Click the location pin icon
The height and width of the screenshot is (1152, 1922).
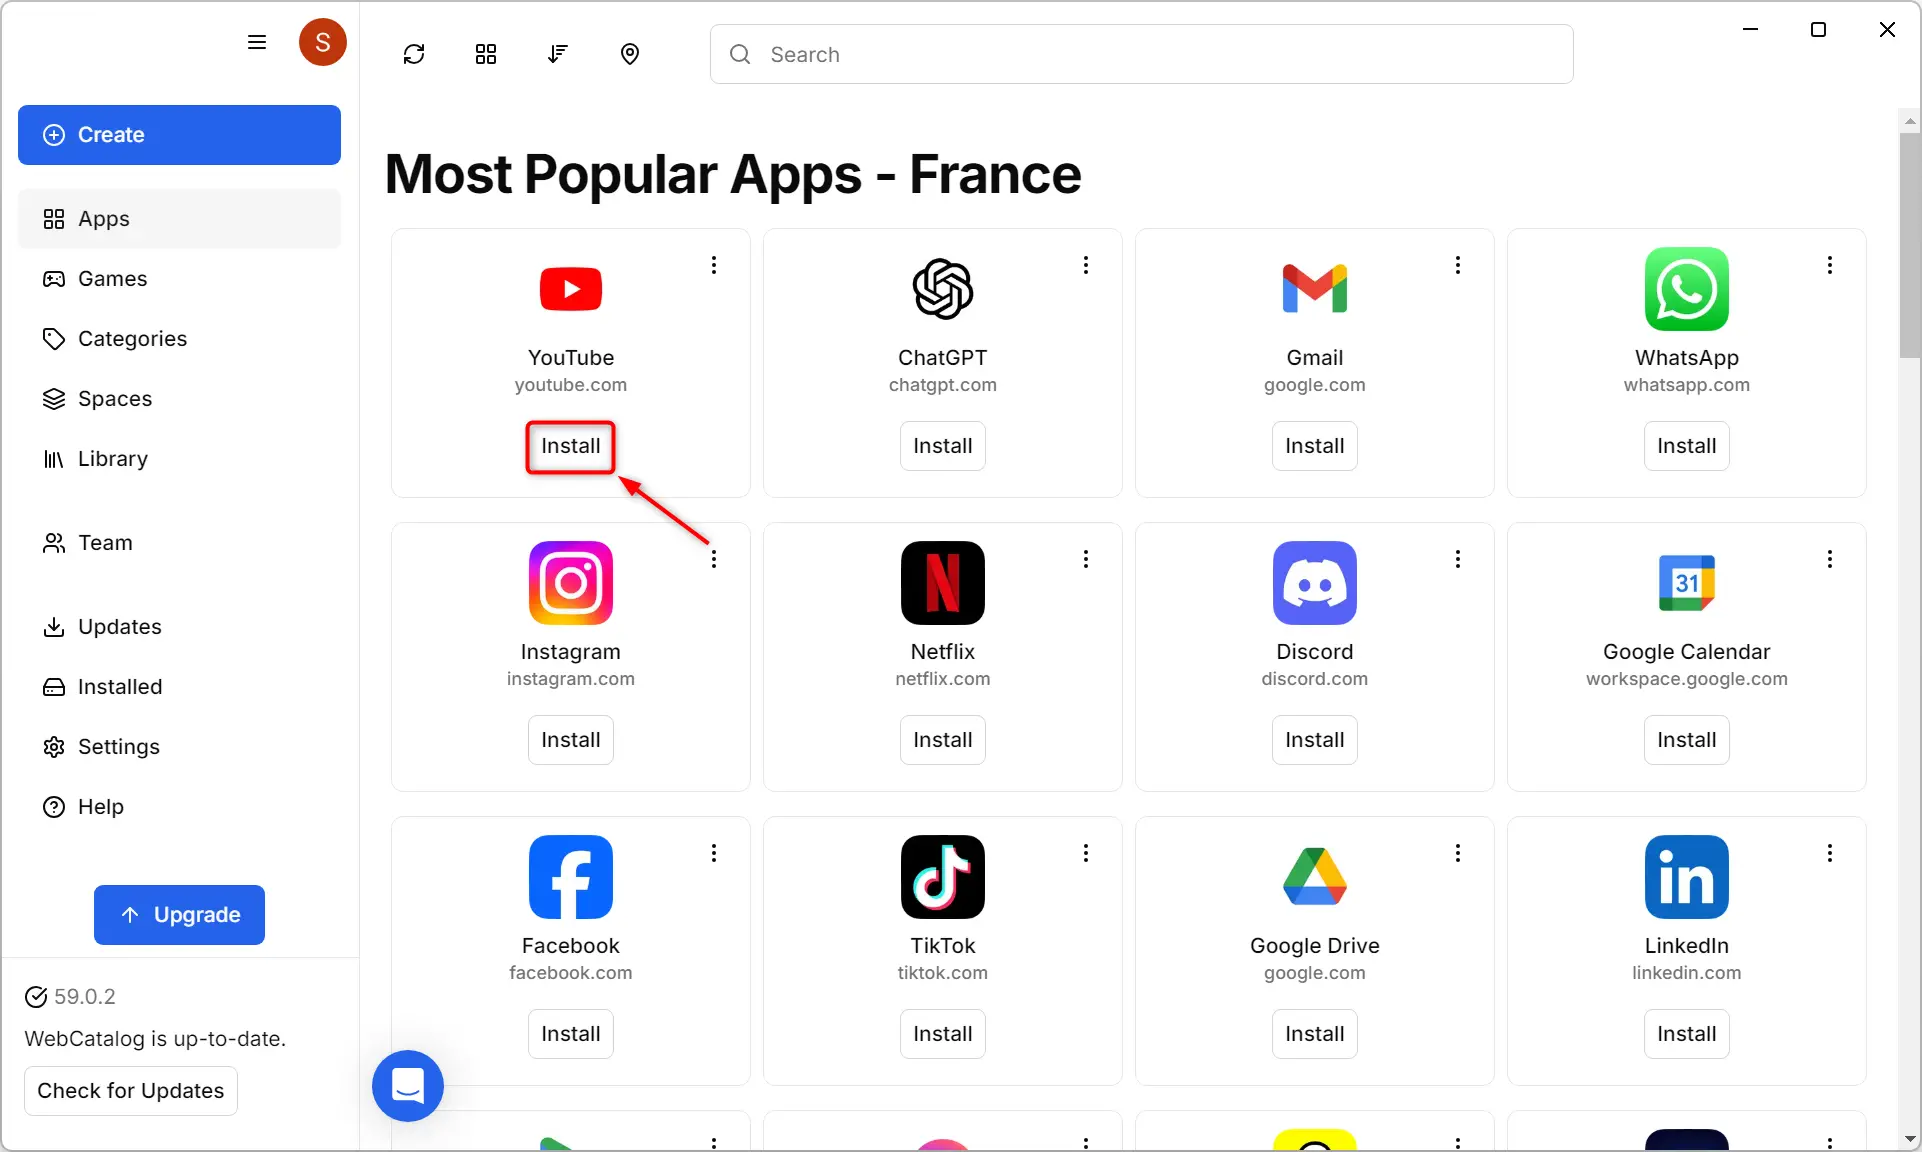pyautogui.click(x=631, y=52)
